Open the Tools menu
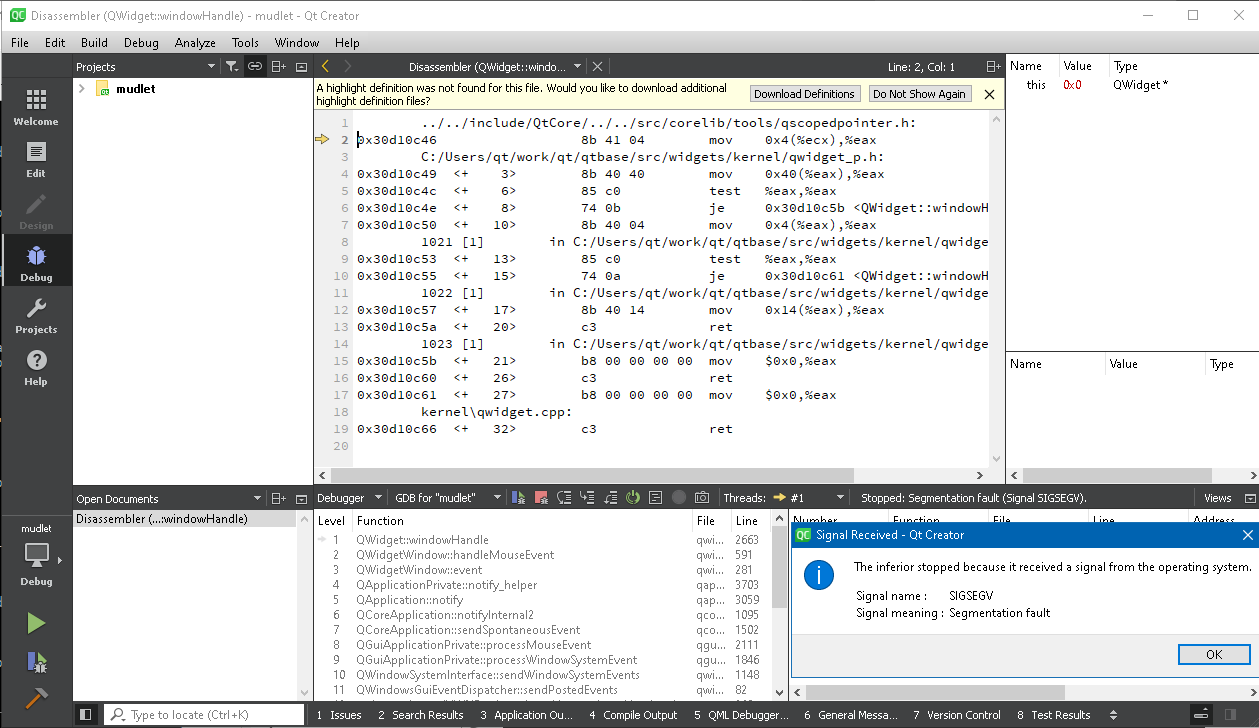1259x728 pixels. (245, 43)
